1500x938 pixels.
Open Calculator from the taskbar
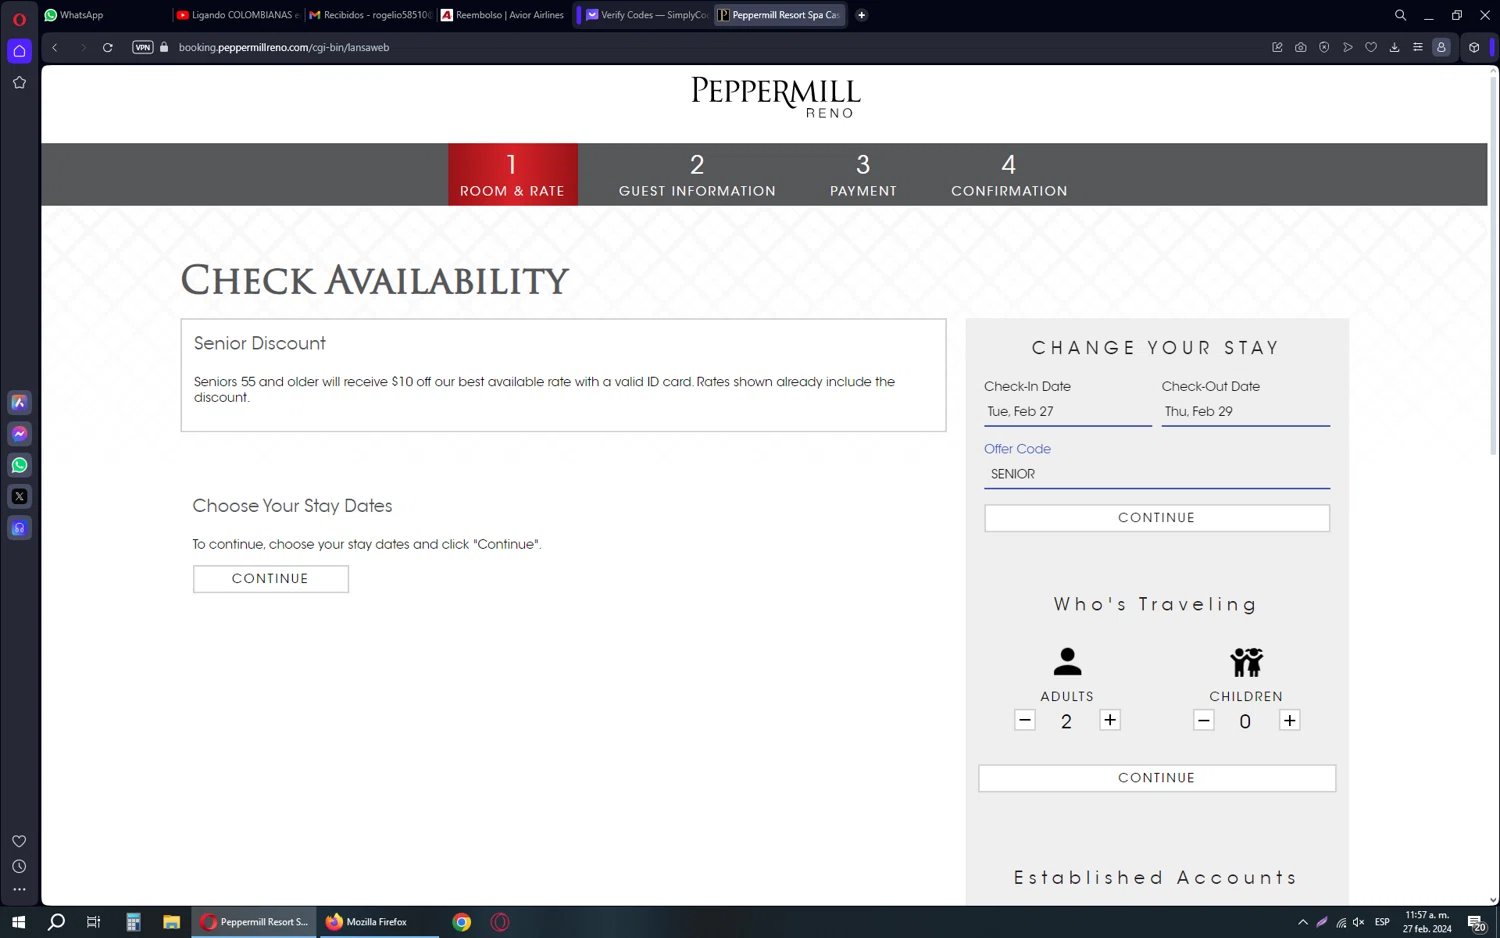133,922
